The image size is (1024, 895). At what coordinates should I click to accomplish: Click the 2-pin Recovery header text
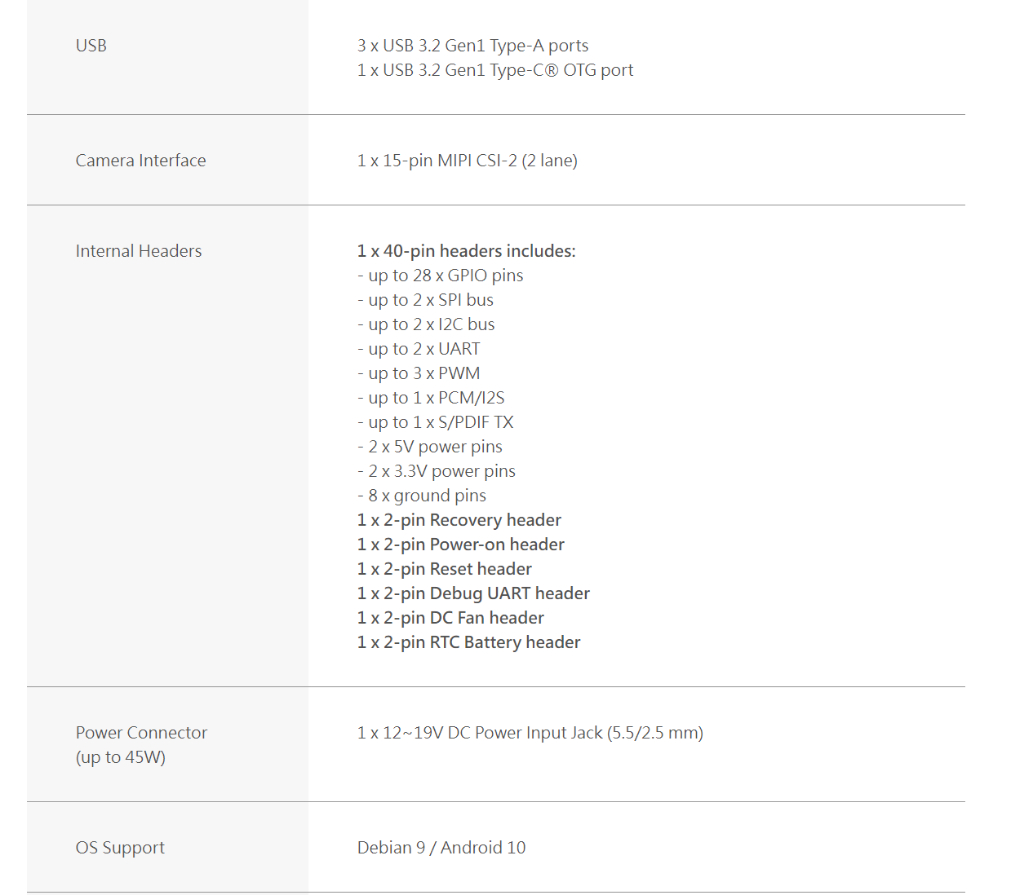459,521
